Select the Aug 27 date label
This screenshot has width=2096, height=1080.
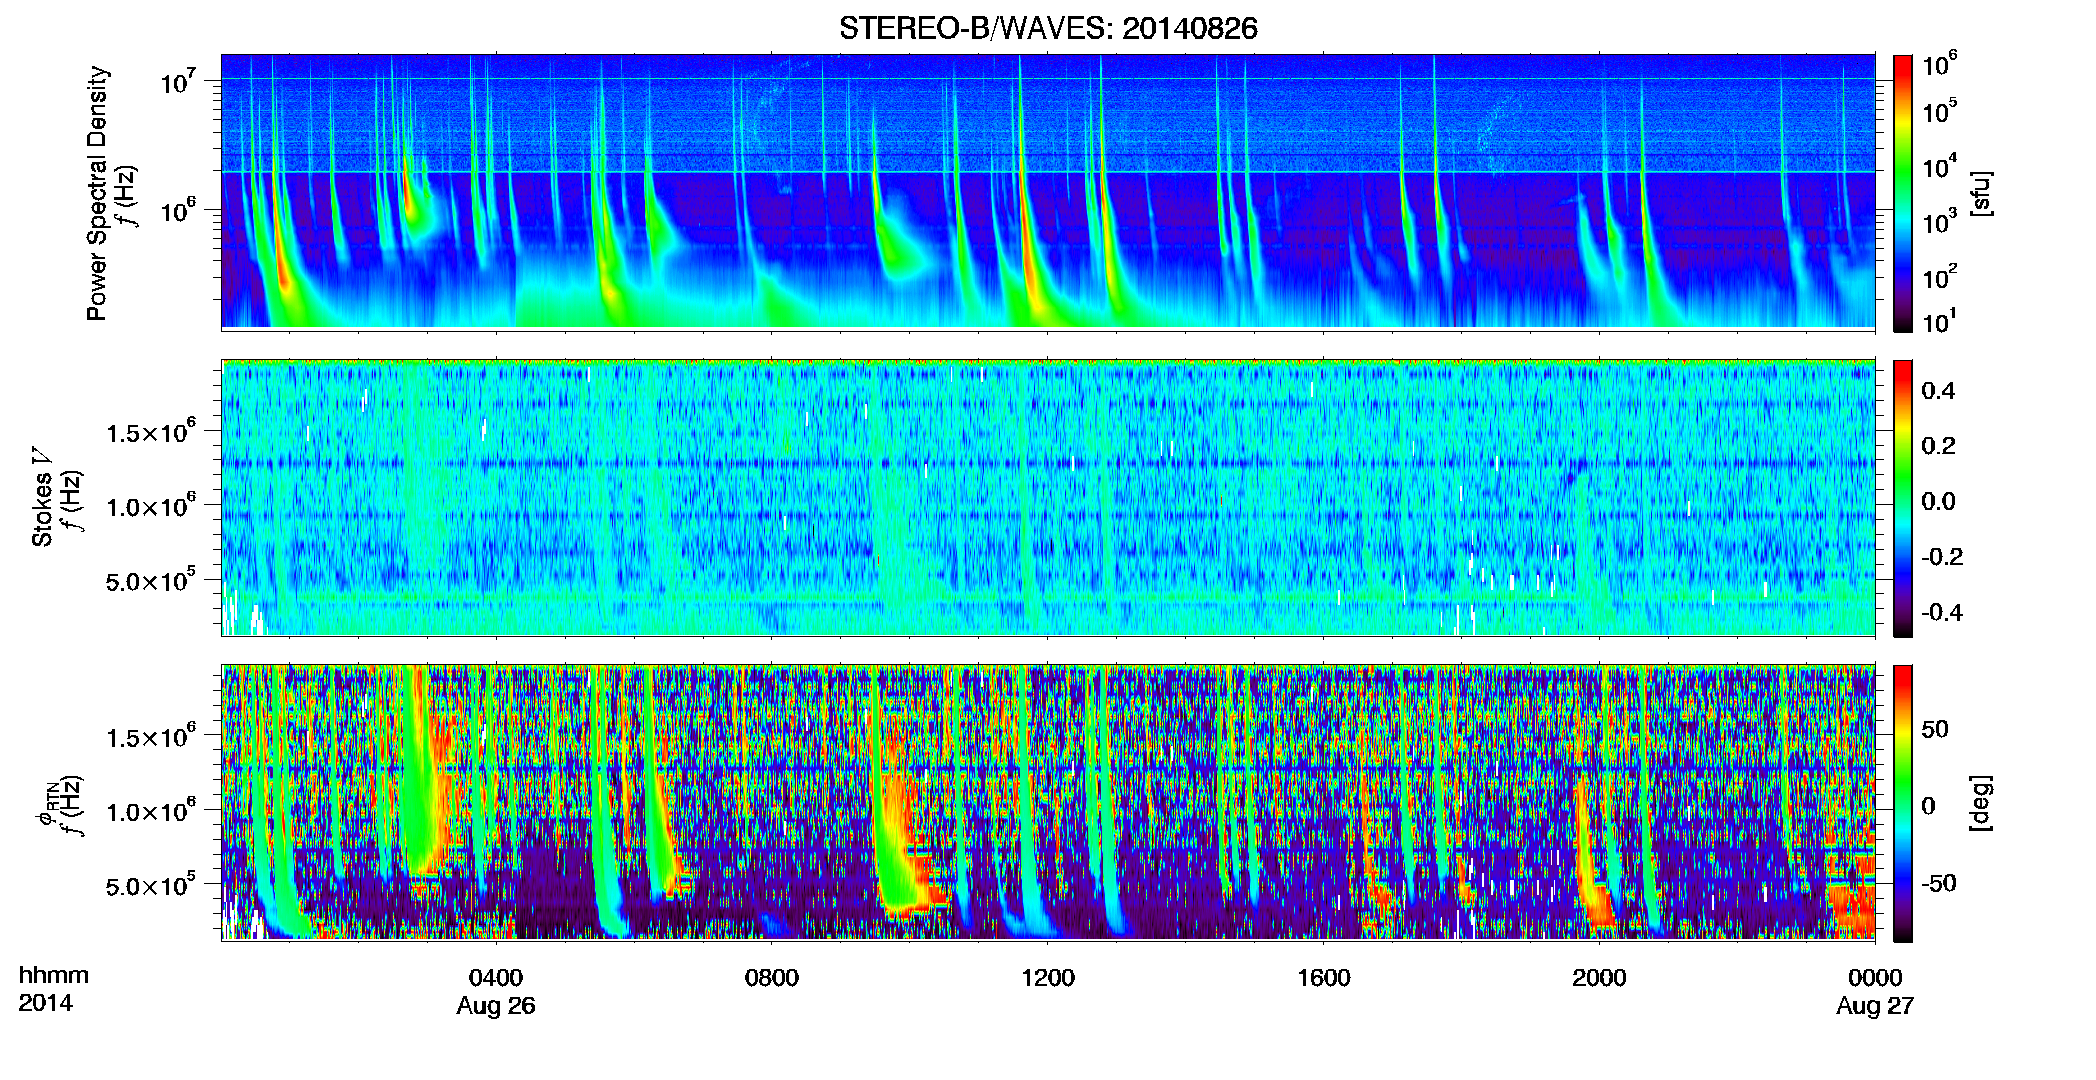tap(1875, 1006)
